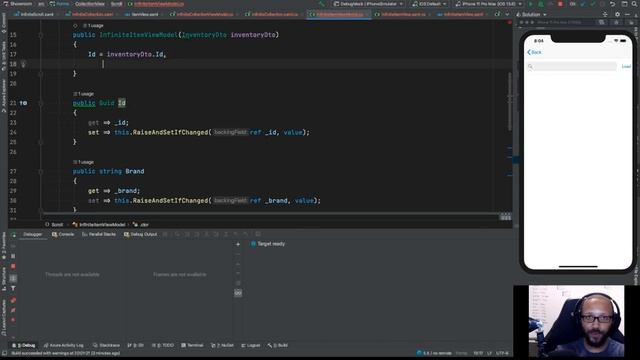
Task: Open the Terminal tool window
Action: coord(192,345)
